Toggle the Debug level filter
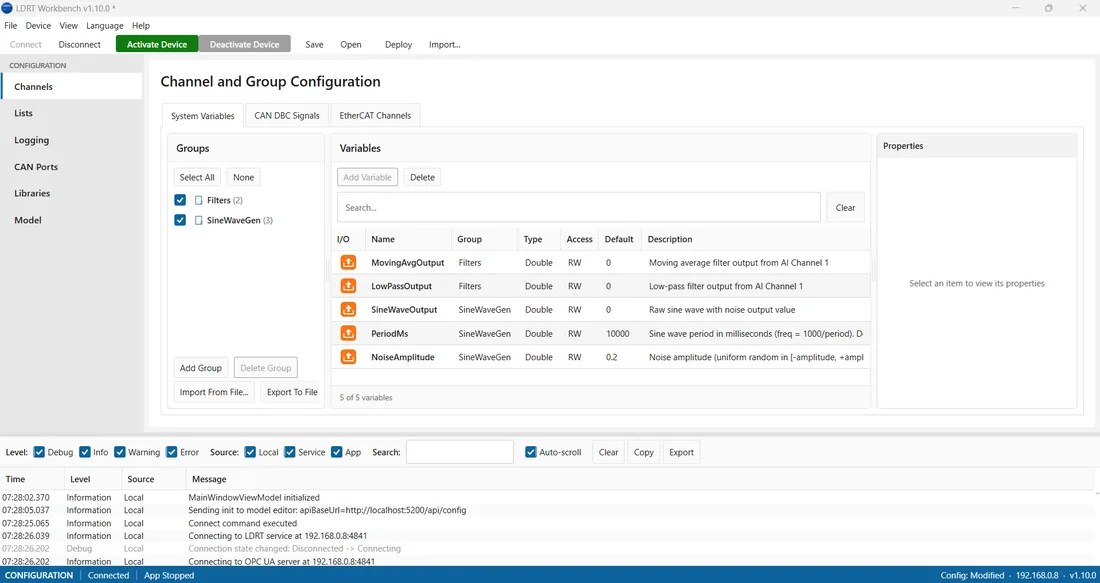The image size is (1100, 583). 39,452
